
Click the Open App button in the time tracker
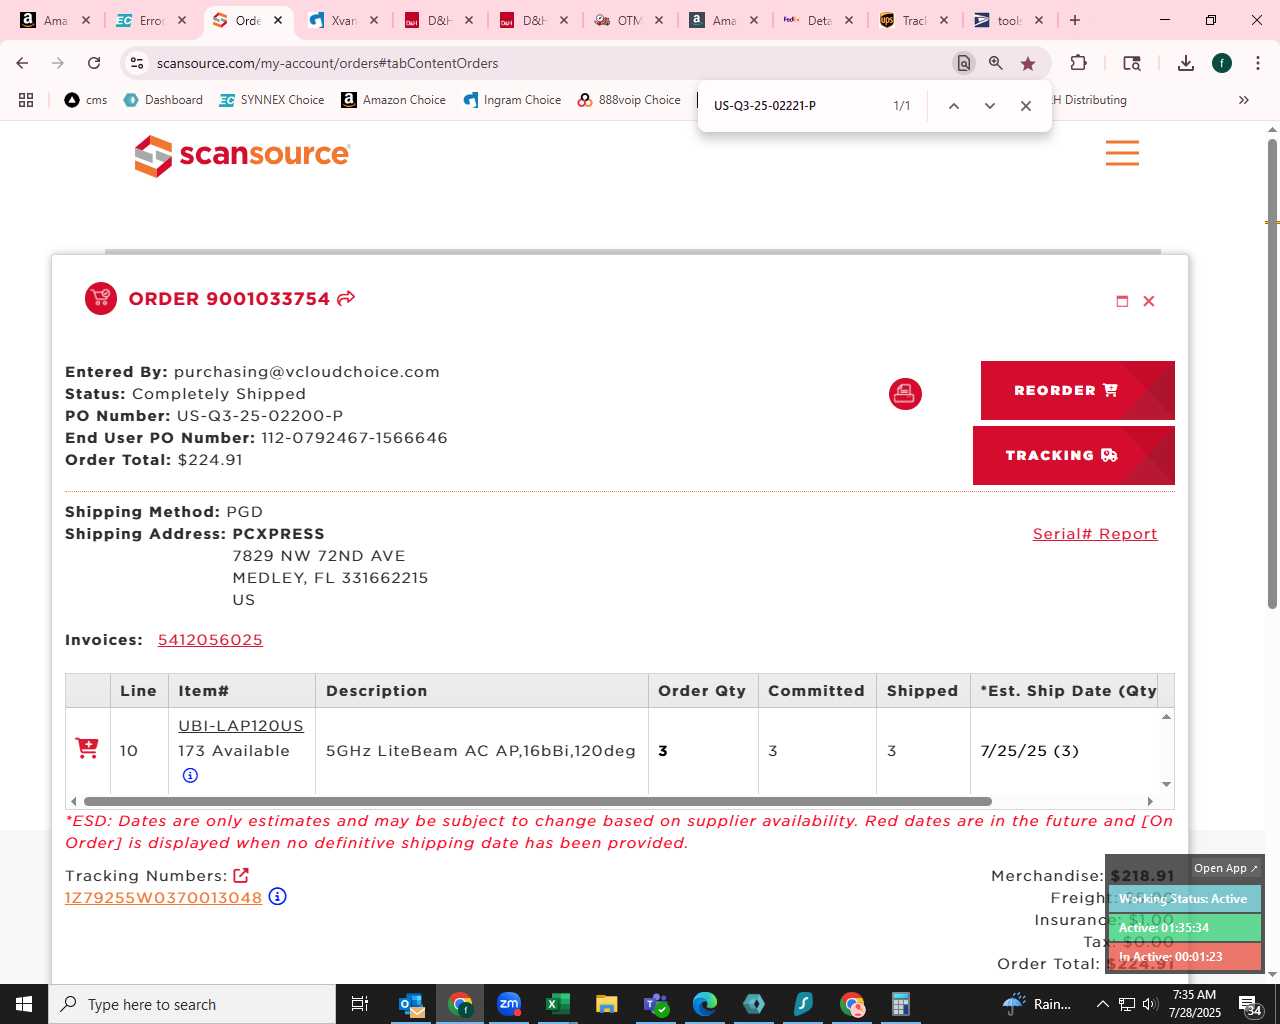[1225, 868]
